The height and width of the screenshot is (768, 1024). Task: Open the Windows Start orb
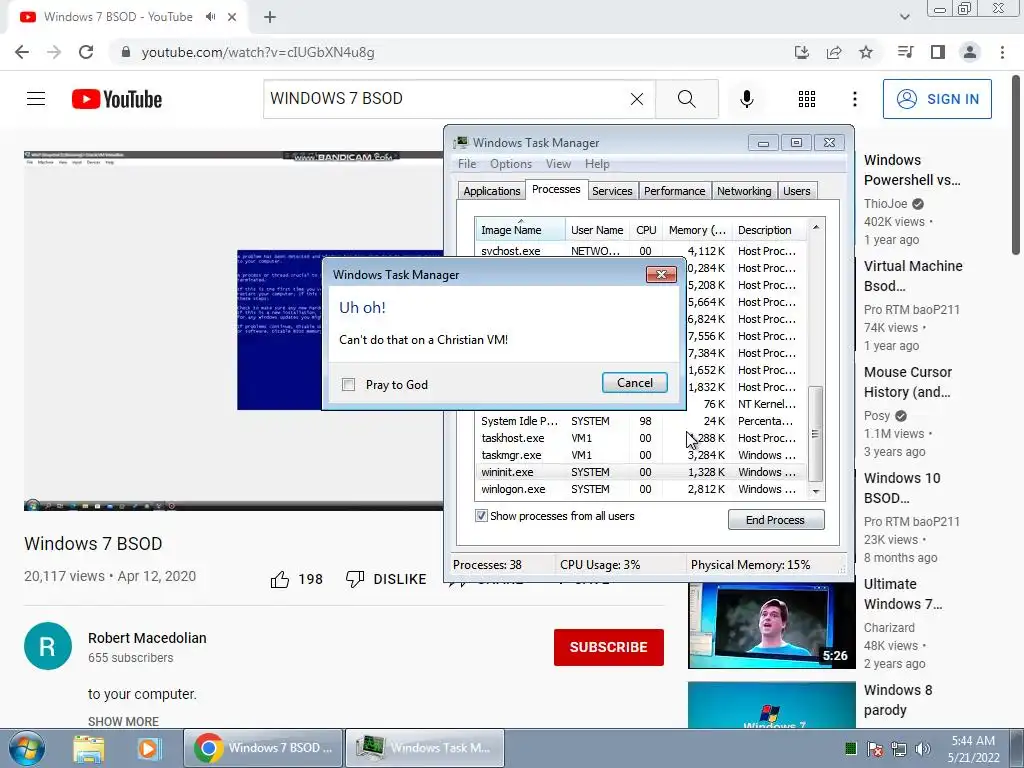pyautogui.click(x=26, y=748)
